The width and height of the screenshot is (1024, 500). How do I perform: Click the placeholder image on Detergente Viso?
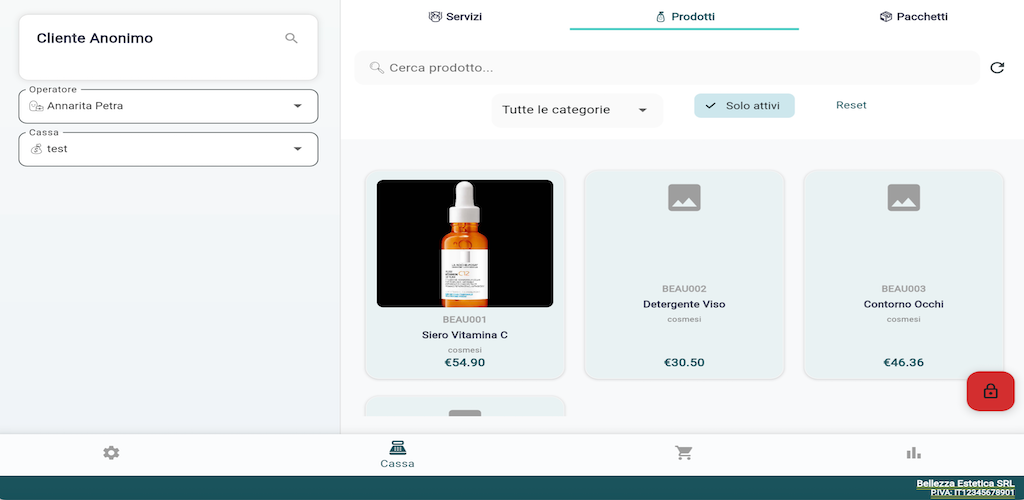(684, 197)
